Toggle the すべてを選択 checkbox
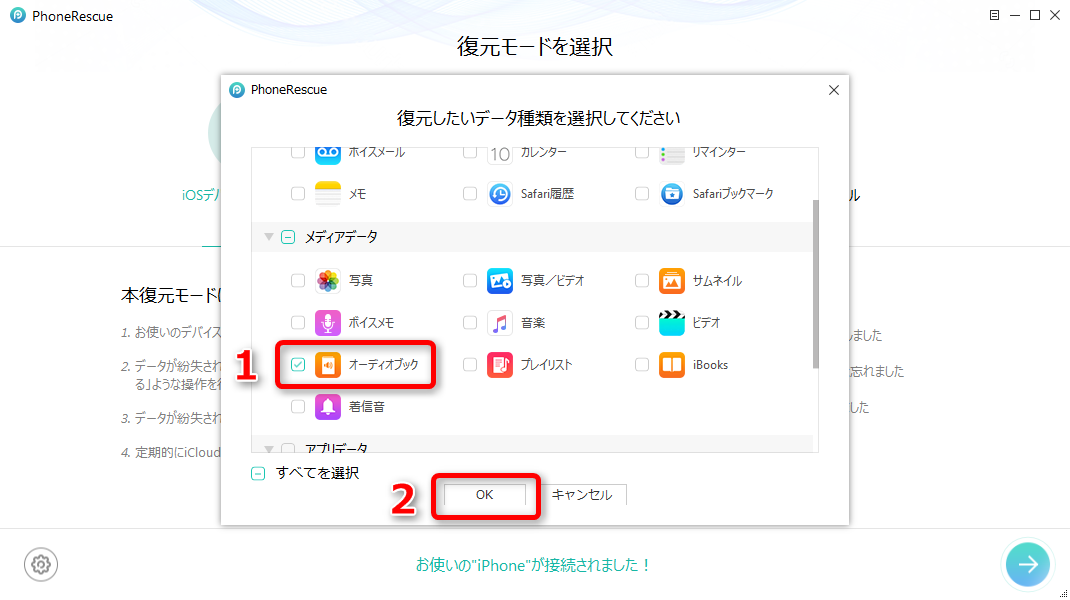Screen dimensions: 1070x600 (x=258, y=474)
